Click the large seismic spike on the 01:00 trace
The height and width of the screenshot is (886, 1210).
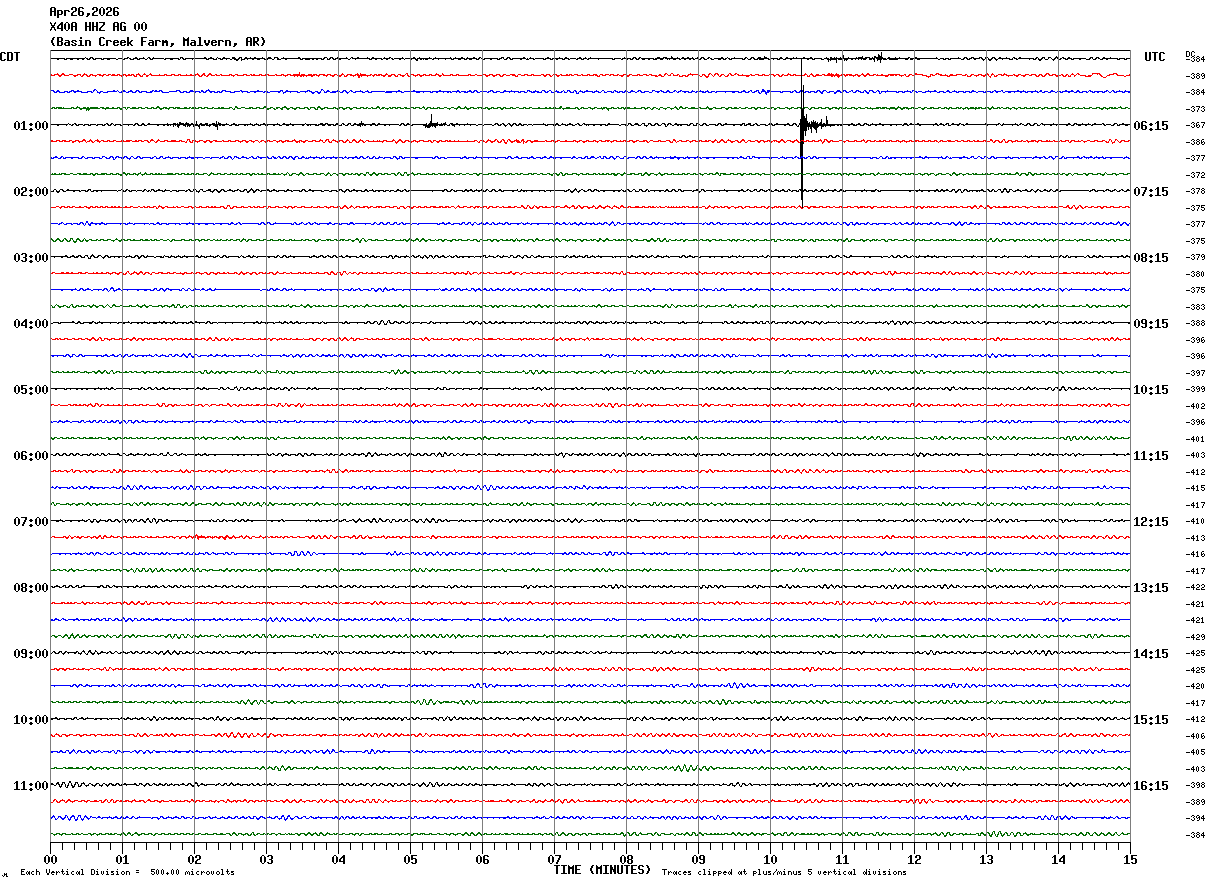(x=802, y=131)
